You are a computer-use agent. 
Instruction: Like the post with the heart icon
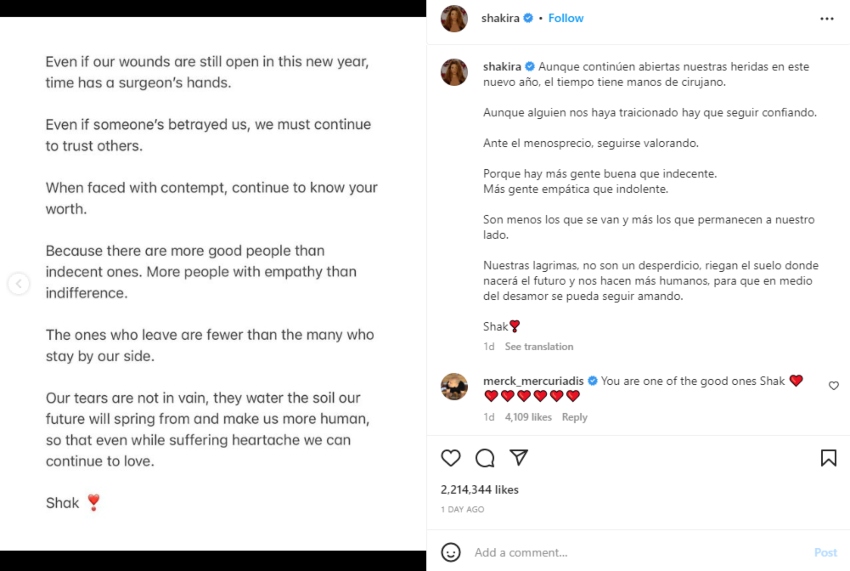click(451, 458)
